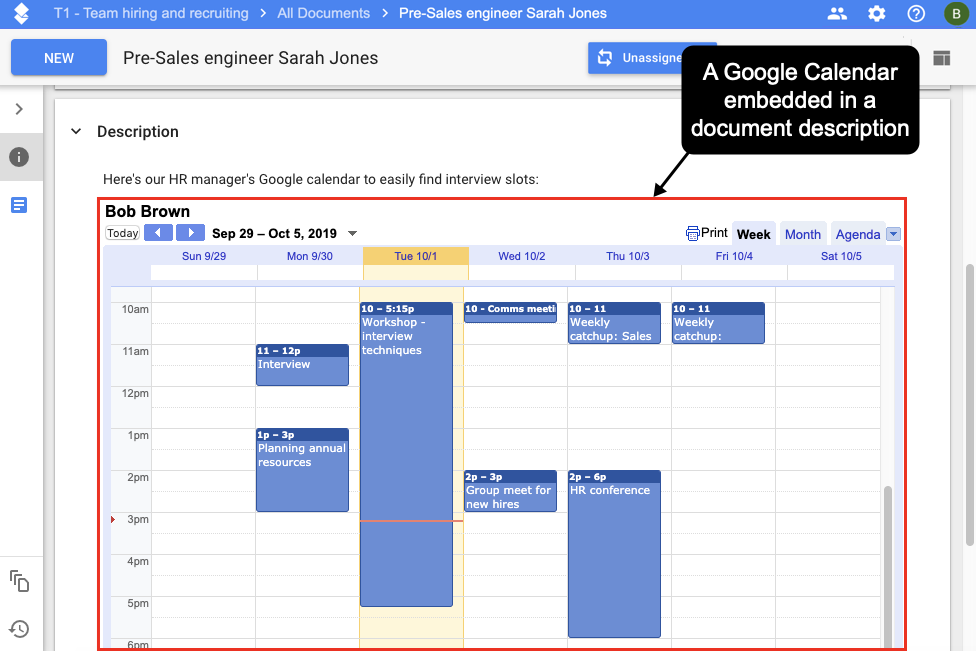Viewport: 976px width, 651px height.
Task: Click the Description section heading
Action: click(x=138, y=131)
